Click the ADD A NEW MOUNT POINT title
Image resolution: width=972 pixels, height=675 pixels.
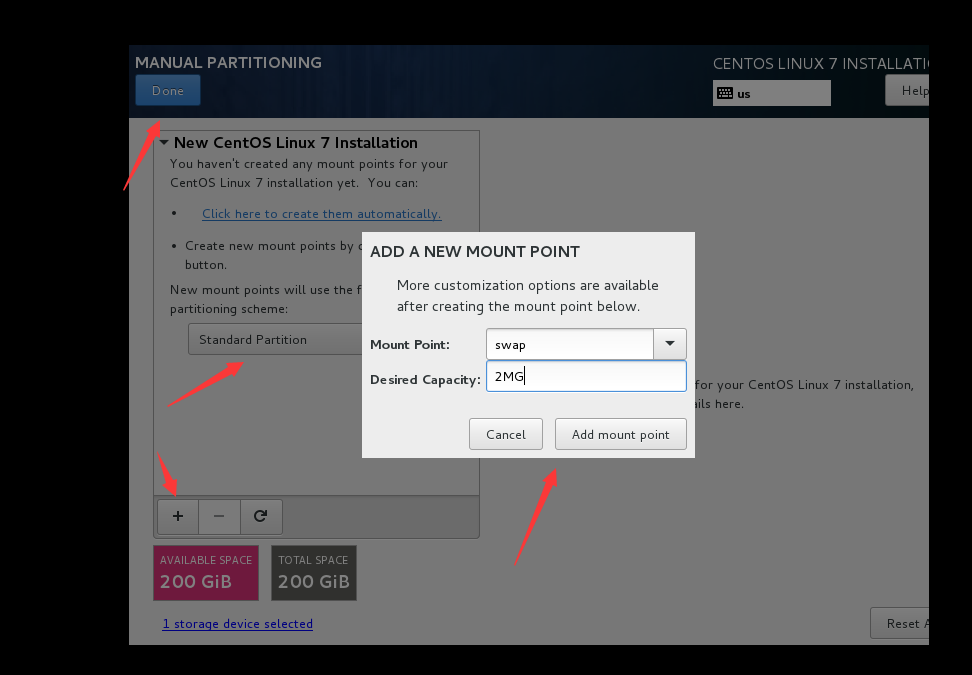475,252
